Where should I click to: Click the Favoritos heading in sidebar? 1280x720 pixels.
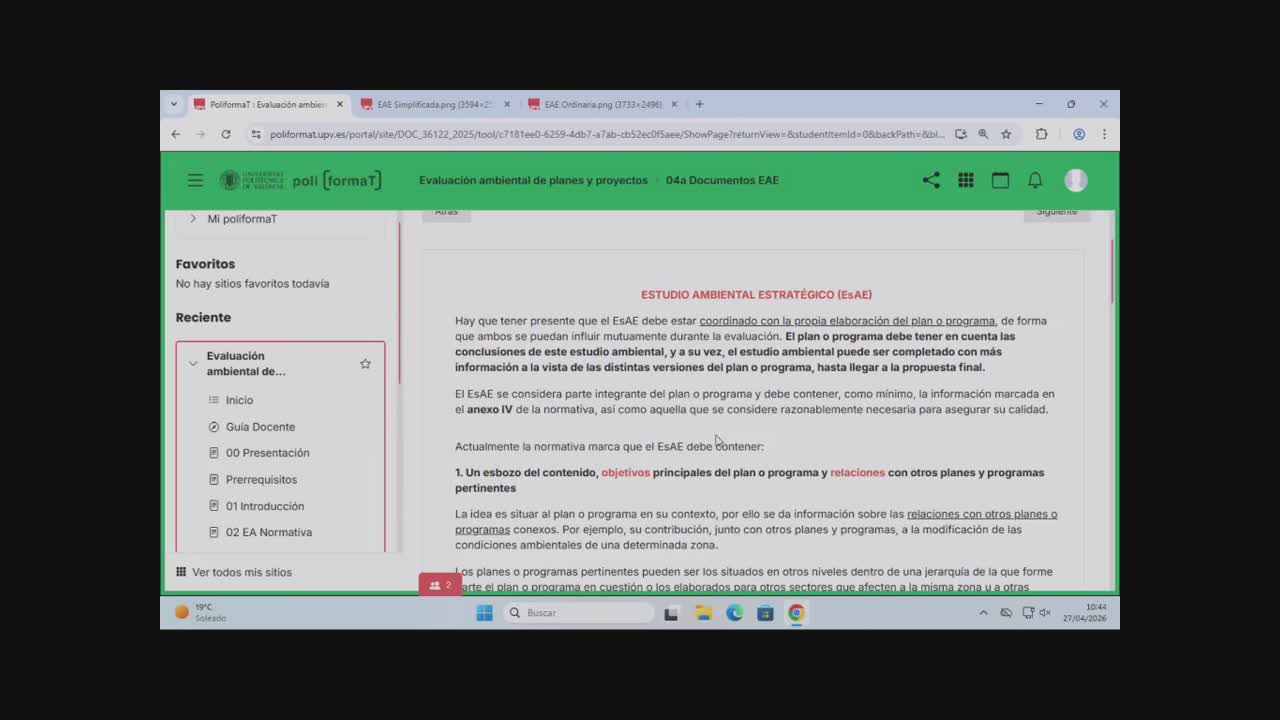click(205, 264)
